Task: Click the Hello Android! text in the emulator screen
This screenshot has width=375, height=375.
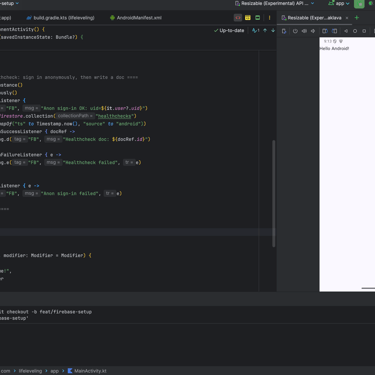Action: (x=334, y=49)
